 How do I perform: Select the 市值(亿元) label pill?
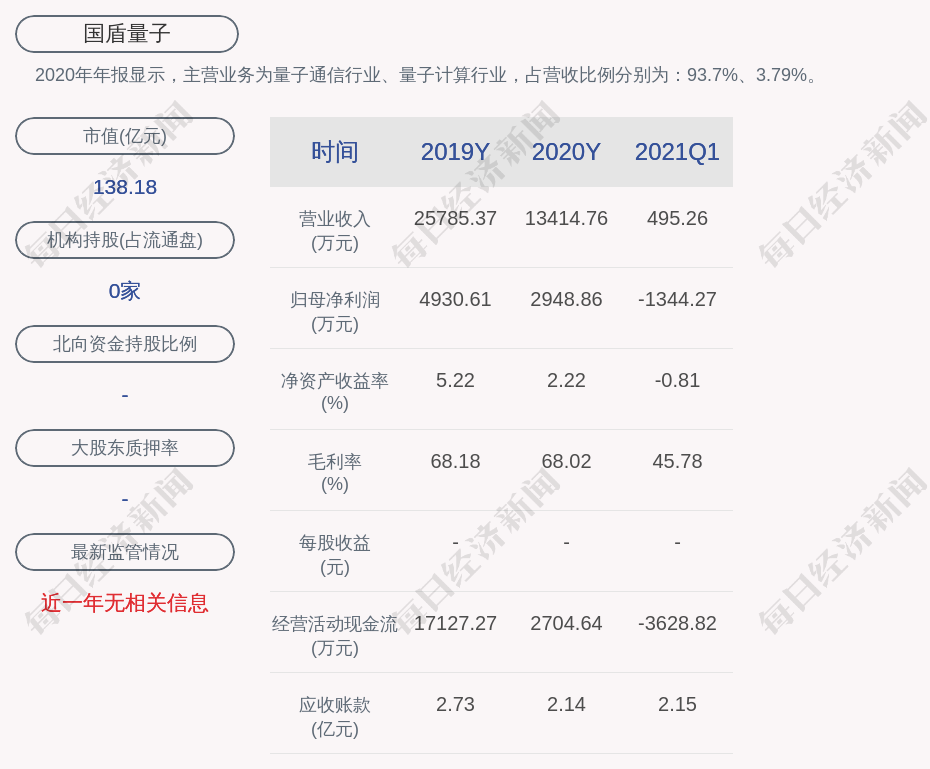124,136
